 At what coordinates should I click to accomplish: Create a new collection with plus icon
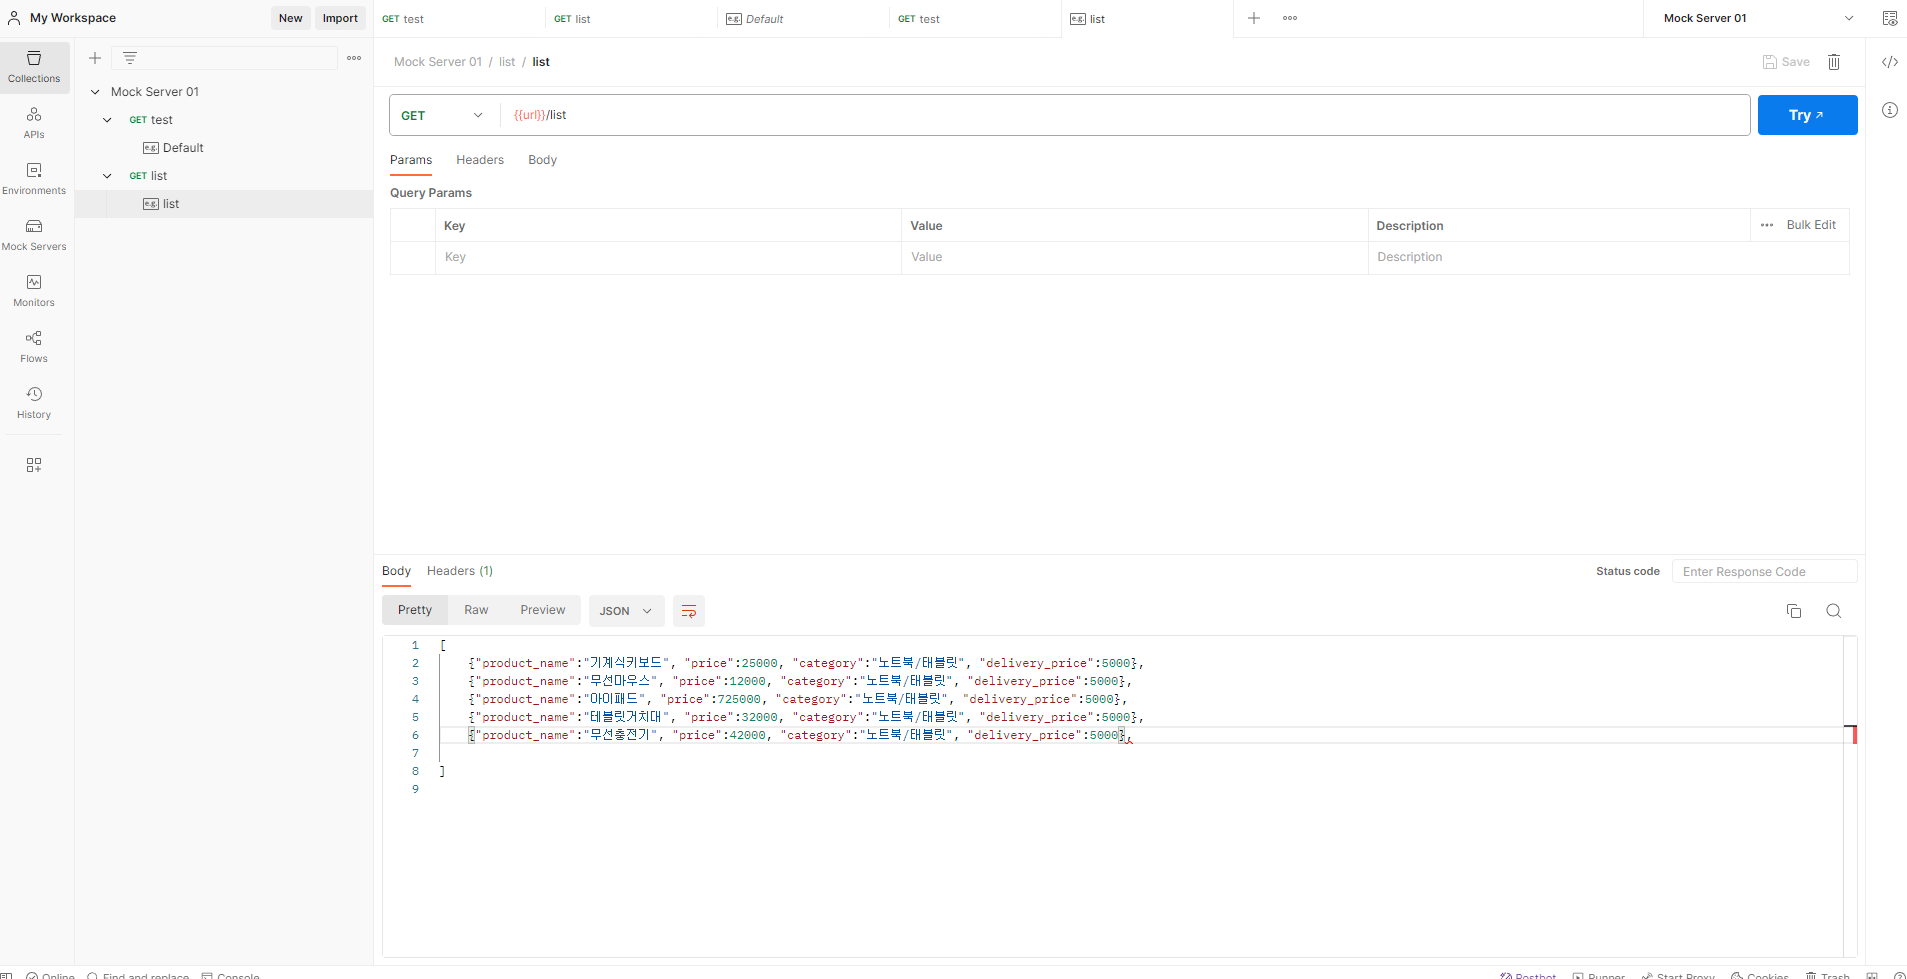pyautogui.click(x=95, y=58)
